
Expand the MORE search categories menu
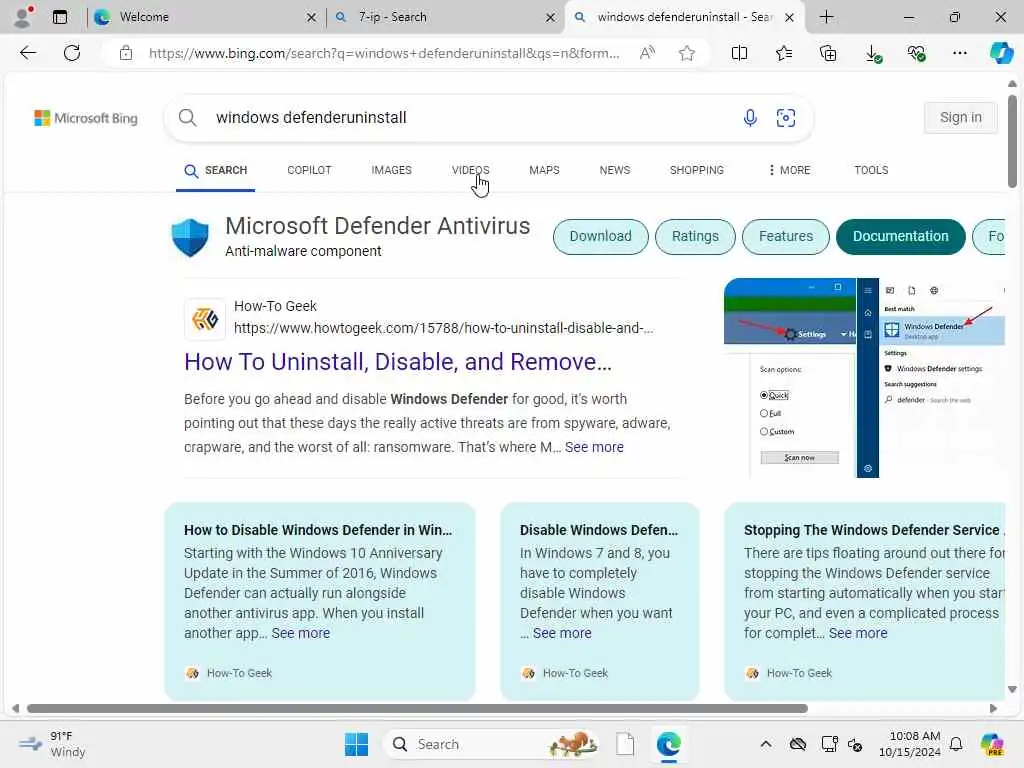coord(790,170)
